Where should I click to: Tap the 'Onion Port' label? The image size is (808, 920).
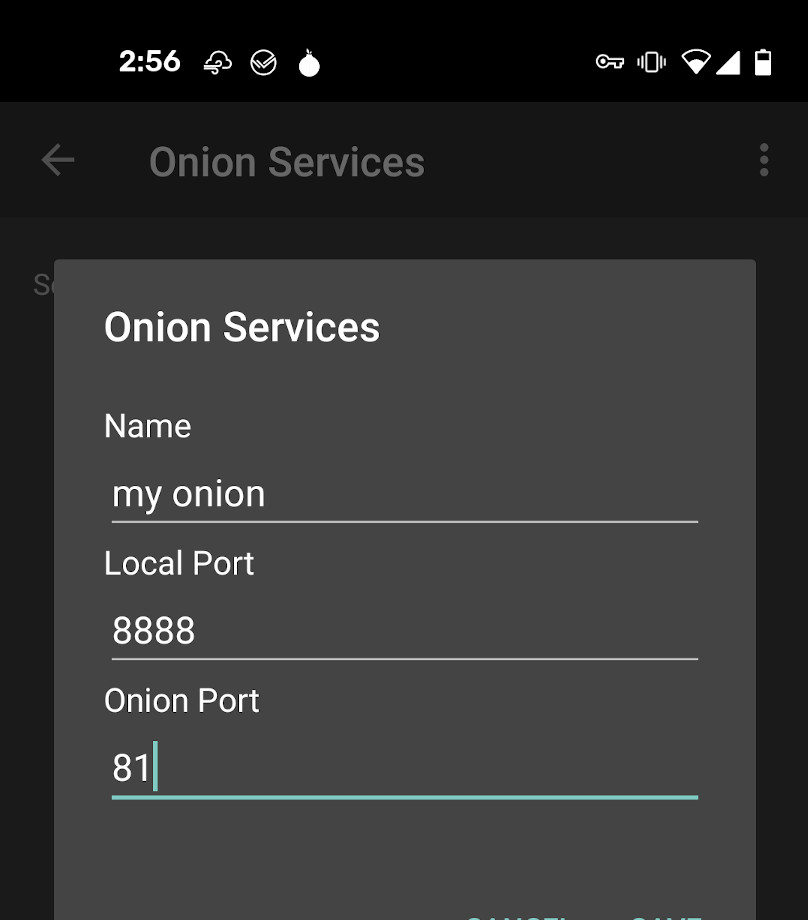182,700
